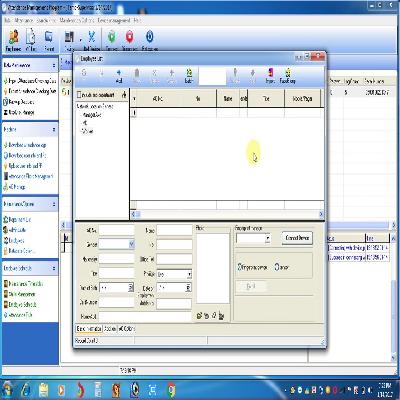Image resolution: width=400 pixels, height=400 pixels.
Task: Click the Import icon in Employee toolbar
Action: (x=270, y=76)
